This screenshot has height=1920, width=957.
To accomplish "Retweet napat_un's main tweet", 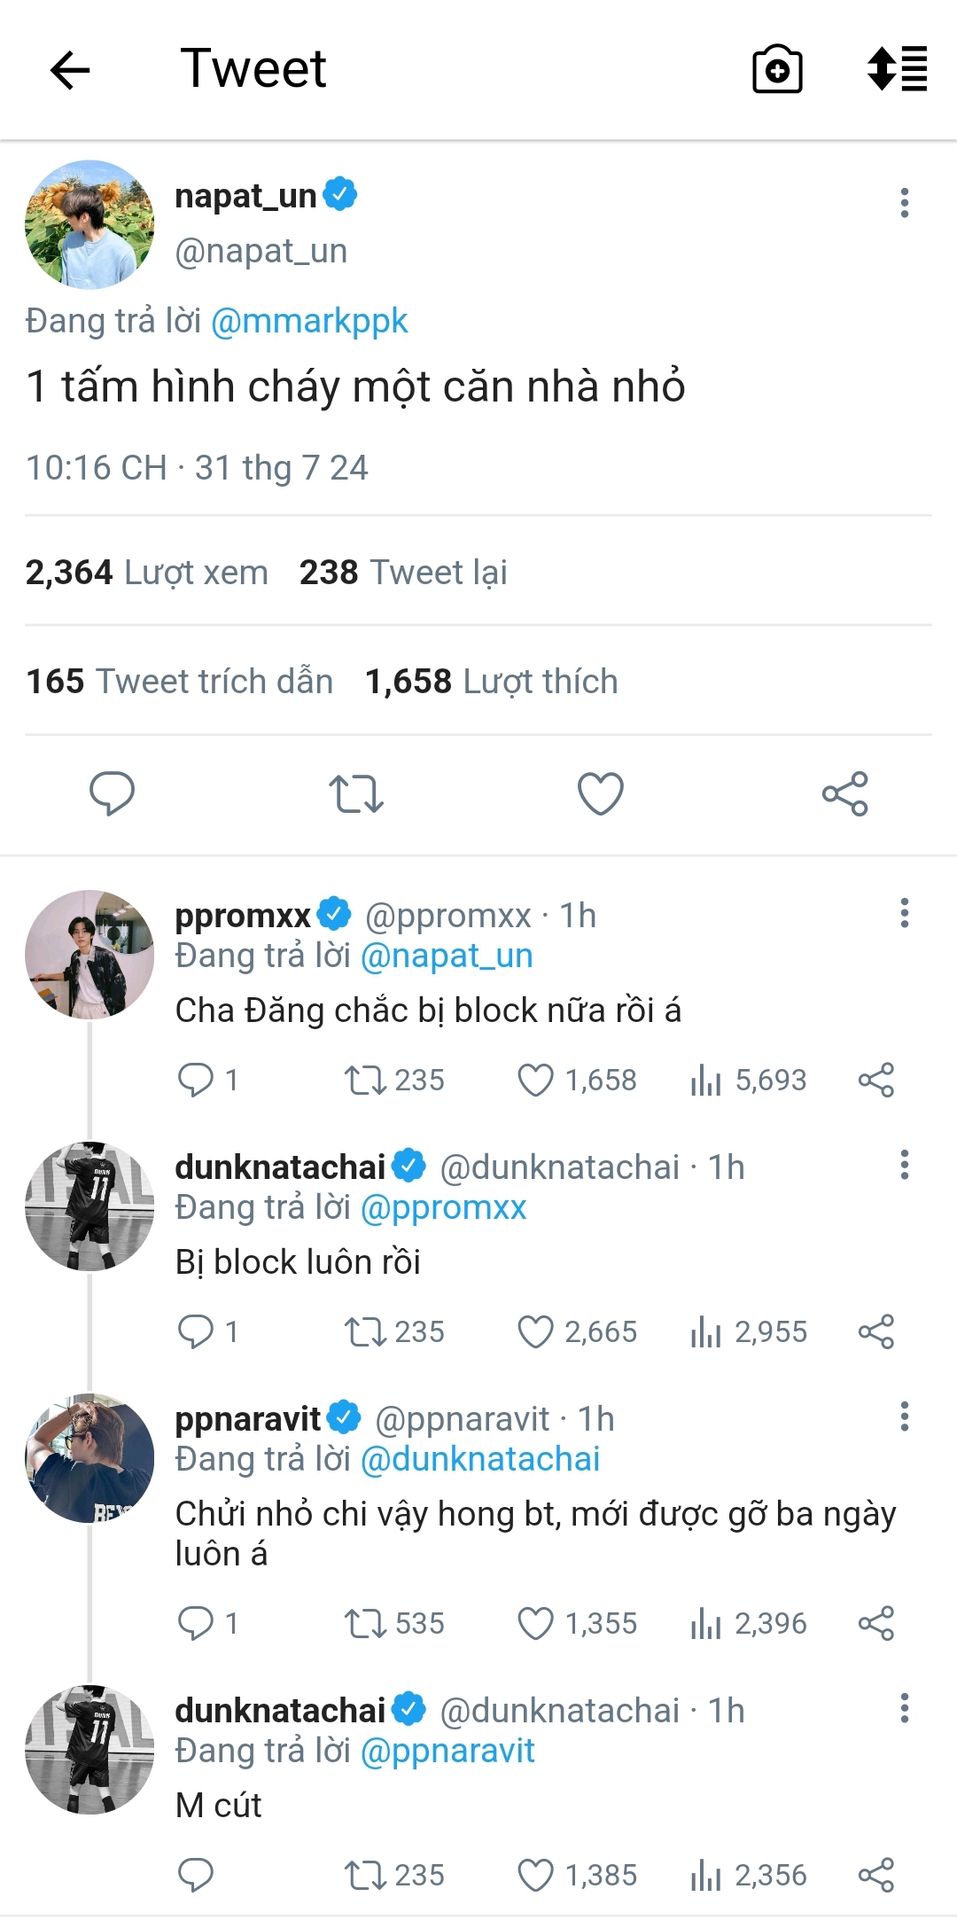I will coord(356,794).
